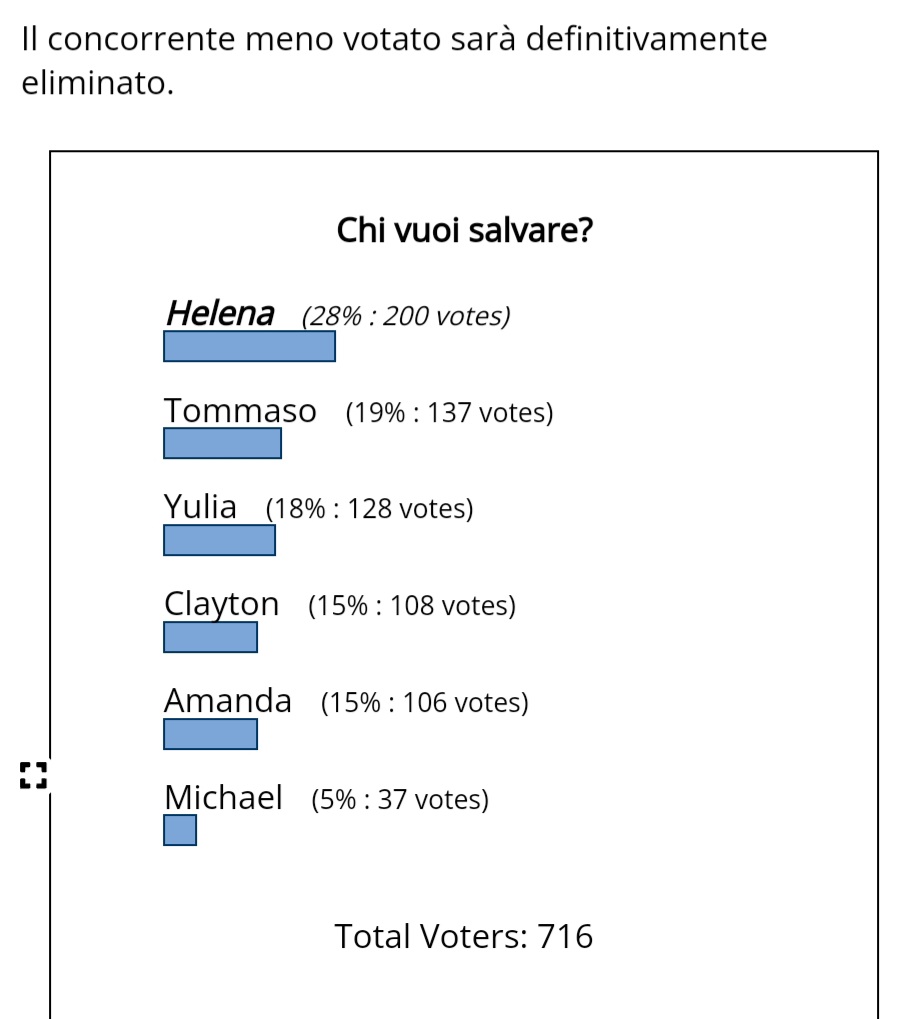Select the Tommaso name label
The image size is (922, 1019).
coord(240,411)
